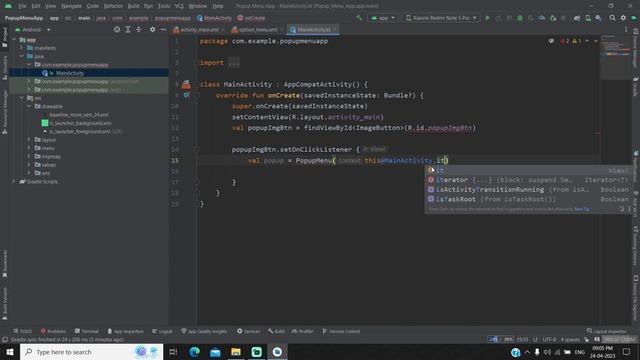Switch to option_menu.xml editor tab
The image size is (640, 360).
tap(256, 29)
